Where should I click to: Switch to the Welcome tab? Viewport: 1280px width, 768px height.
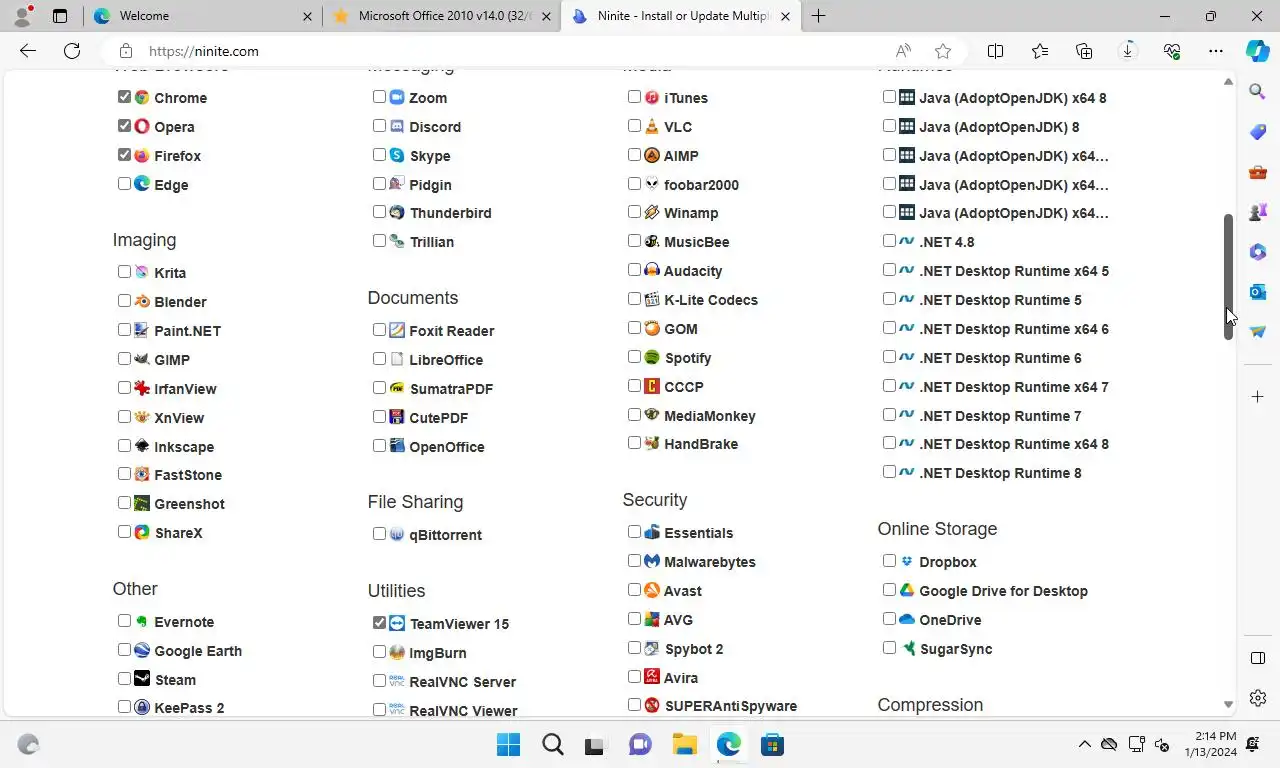click(x=203, y=16)
